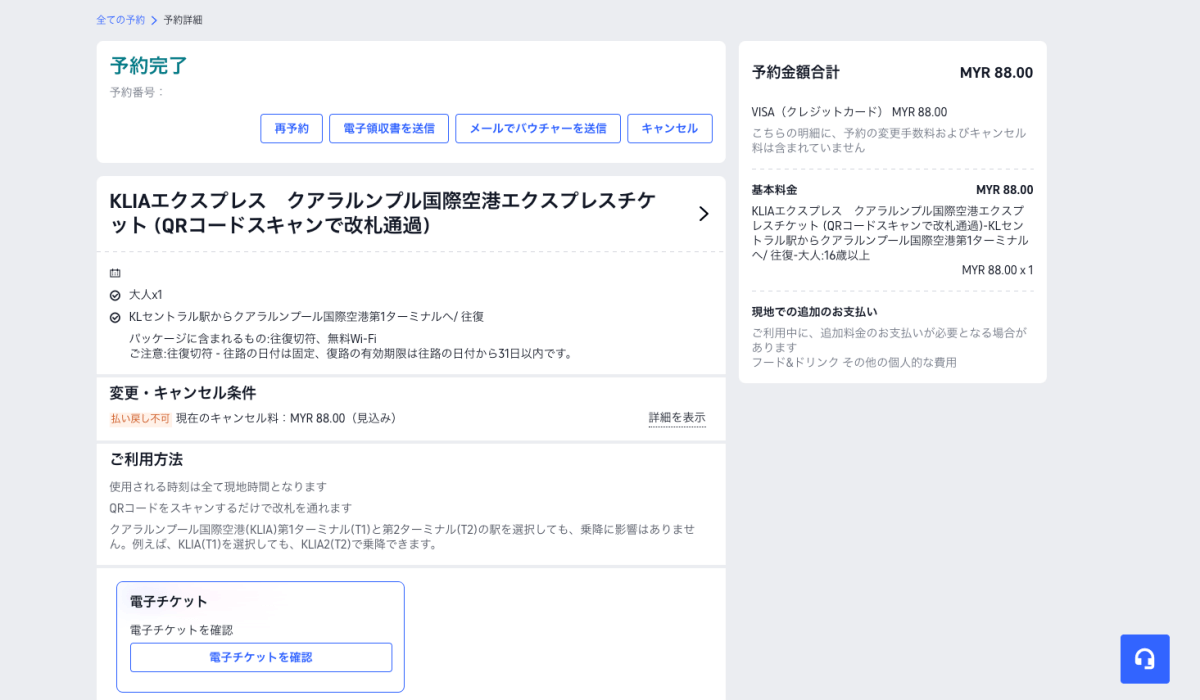
Task: Click フード&ドリンク その他の個人的な費用 text
Action: 854,362
